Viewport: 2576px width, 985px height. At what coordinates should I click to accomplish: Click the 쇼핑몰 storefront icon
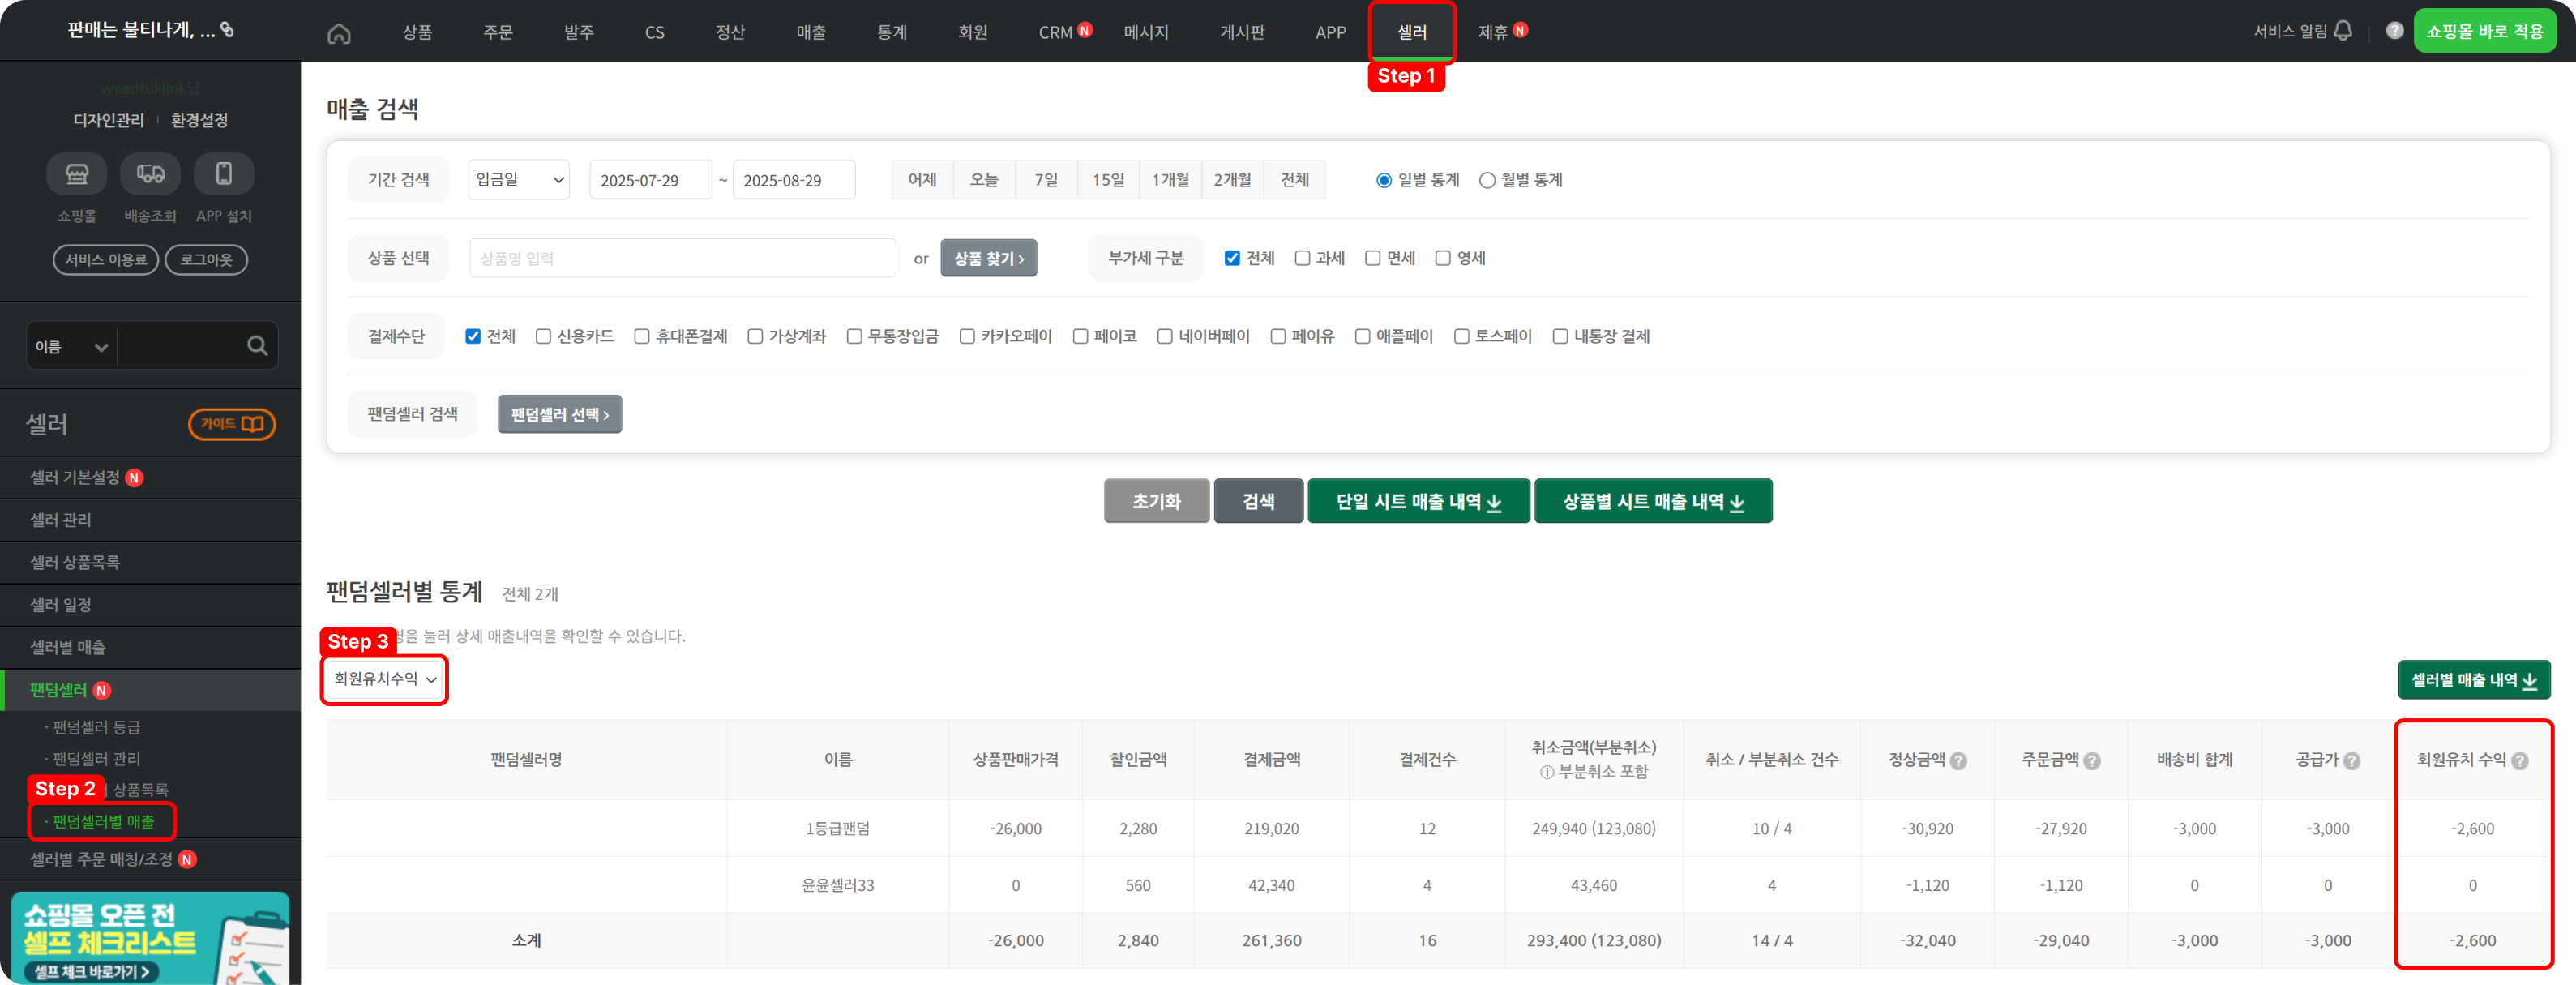click(x=77, y=174)
